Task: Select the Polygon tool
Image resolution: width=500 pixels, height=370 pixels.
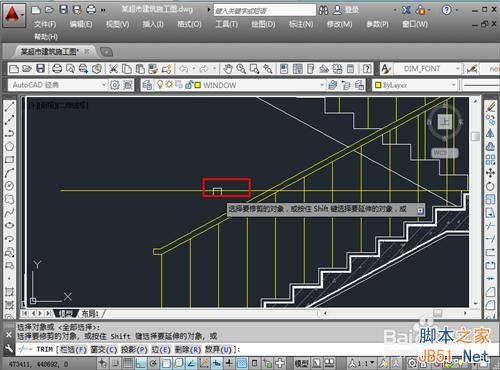Action: click(x=9, y=146)
